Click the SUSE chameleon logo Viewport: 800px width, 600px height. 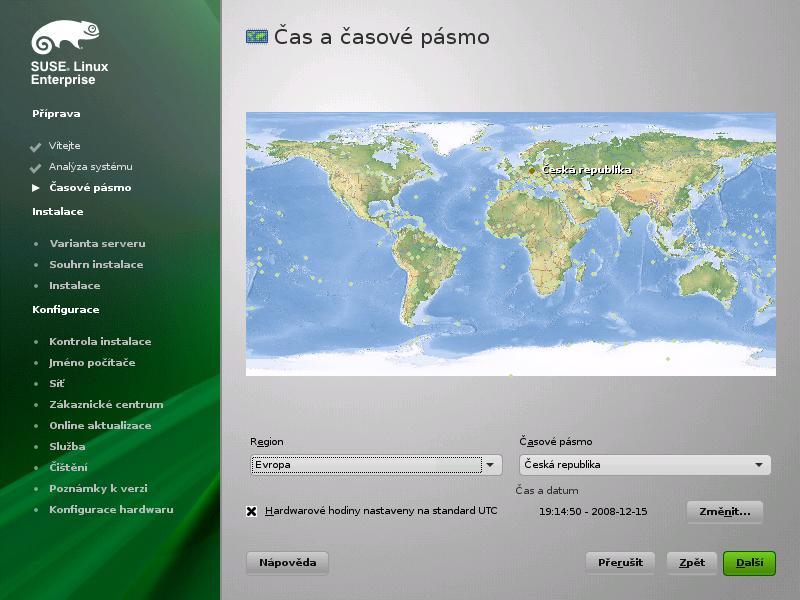click(65, 37)
